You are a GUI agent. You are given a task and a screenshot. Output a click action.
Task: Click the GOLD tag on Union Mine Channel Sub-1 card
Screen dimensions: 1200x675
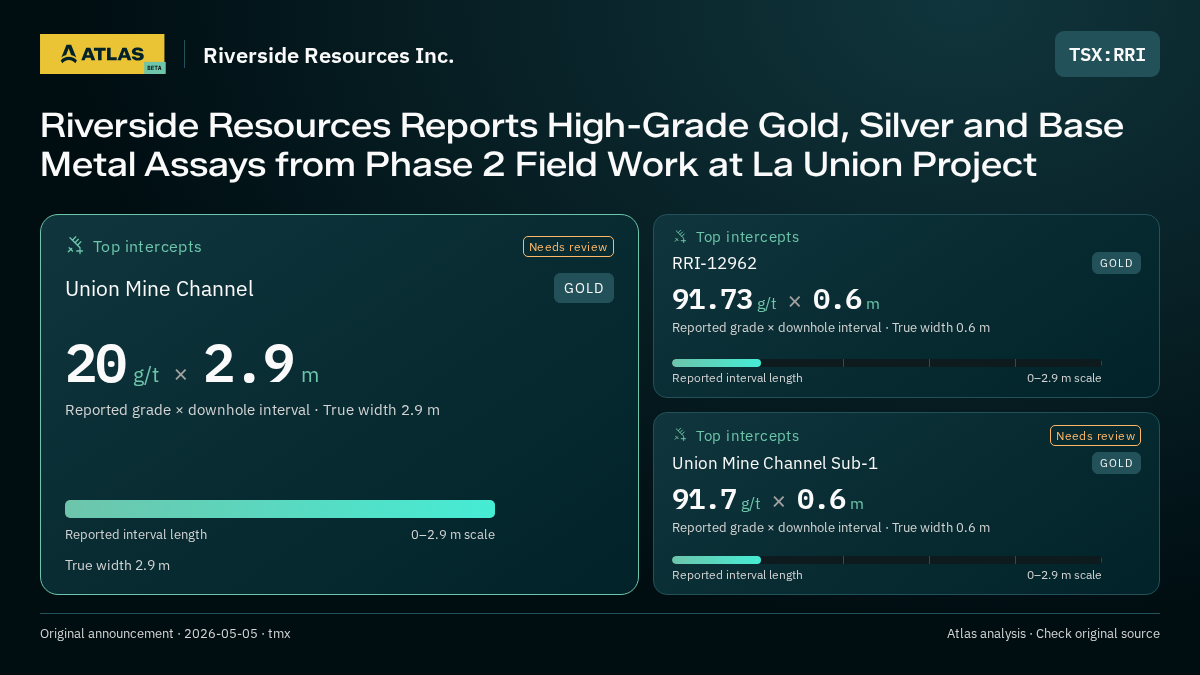[1116, 463]
